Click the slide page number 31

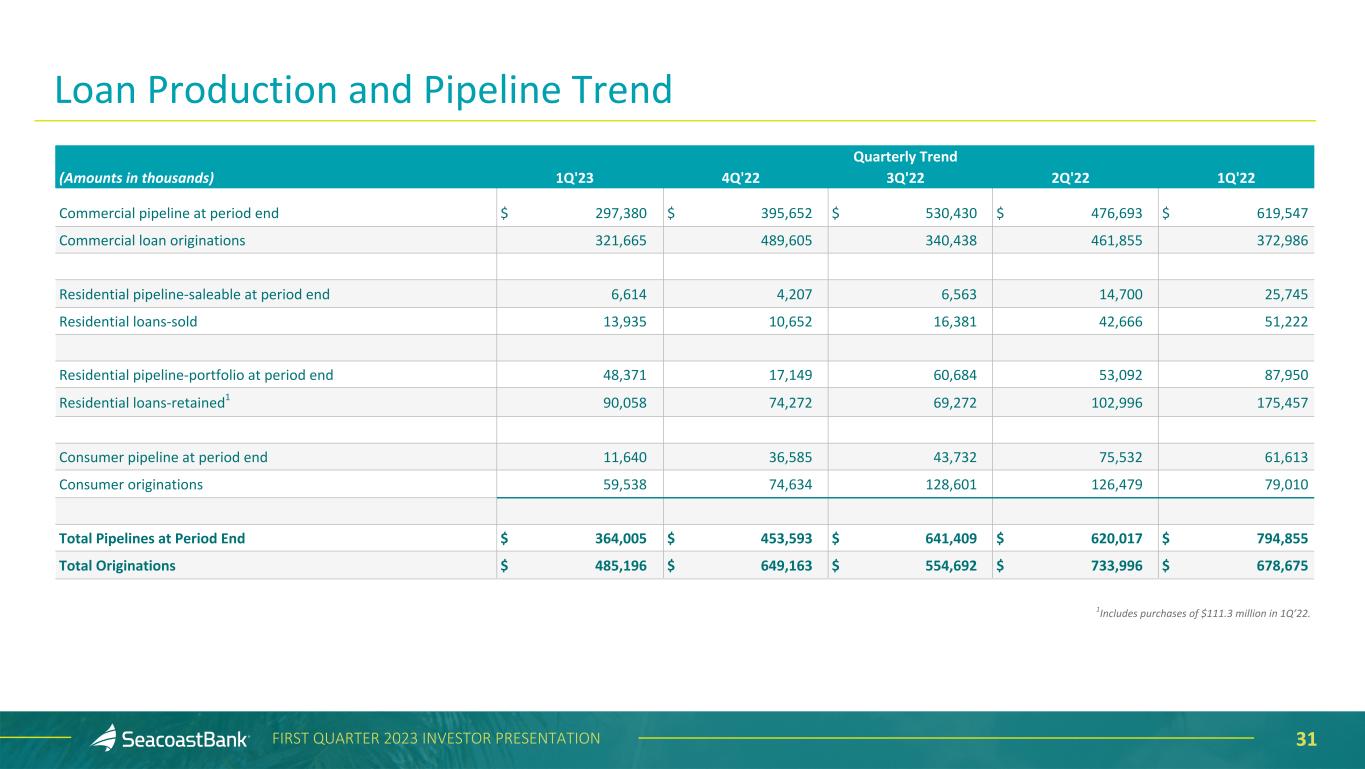1306,739
